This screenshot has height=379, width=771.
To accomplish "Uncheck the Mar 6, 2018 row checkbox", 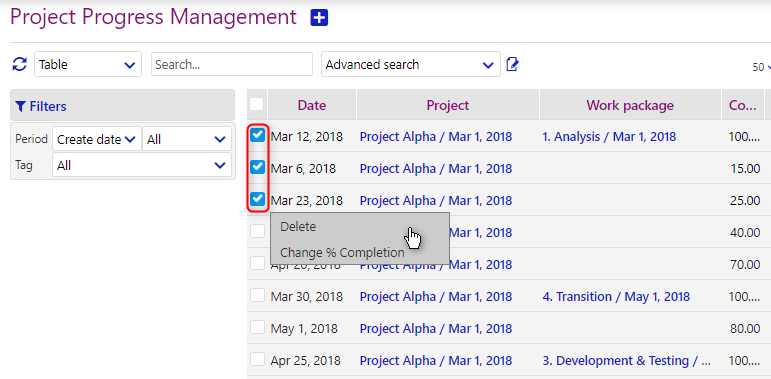I will (x=258, y=168).
